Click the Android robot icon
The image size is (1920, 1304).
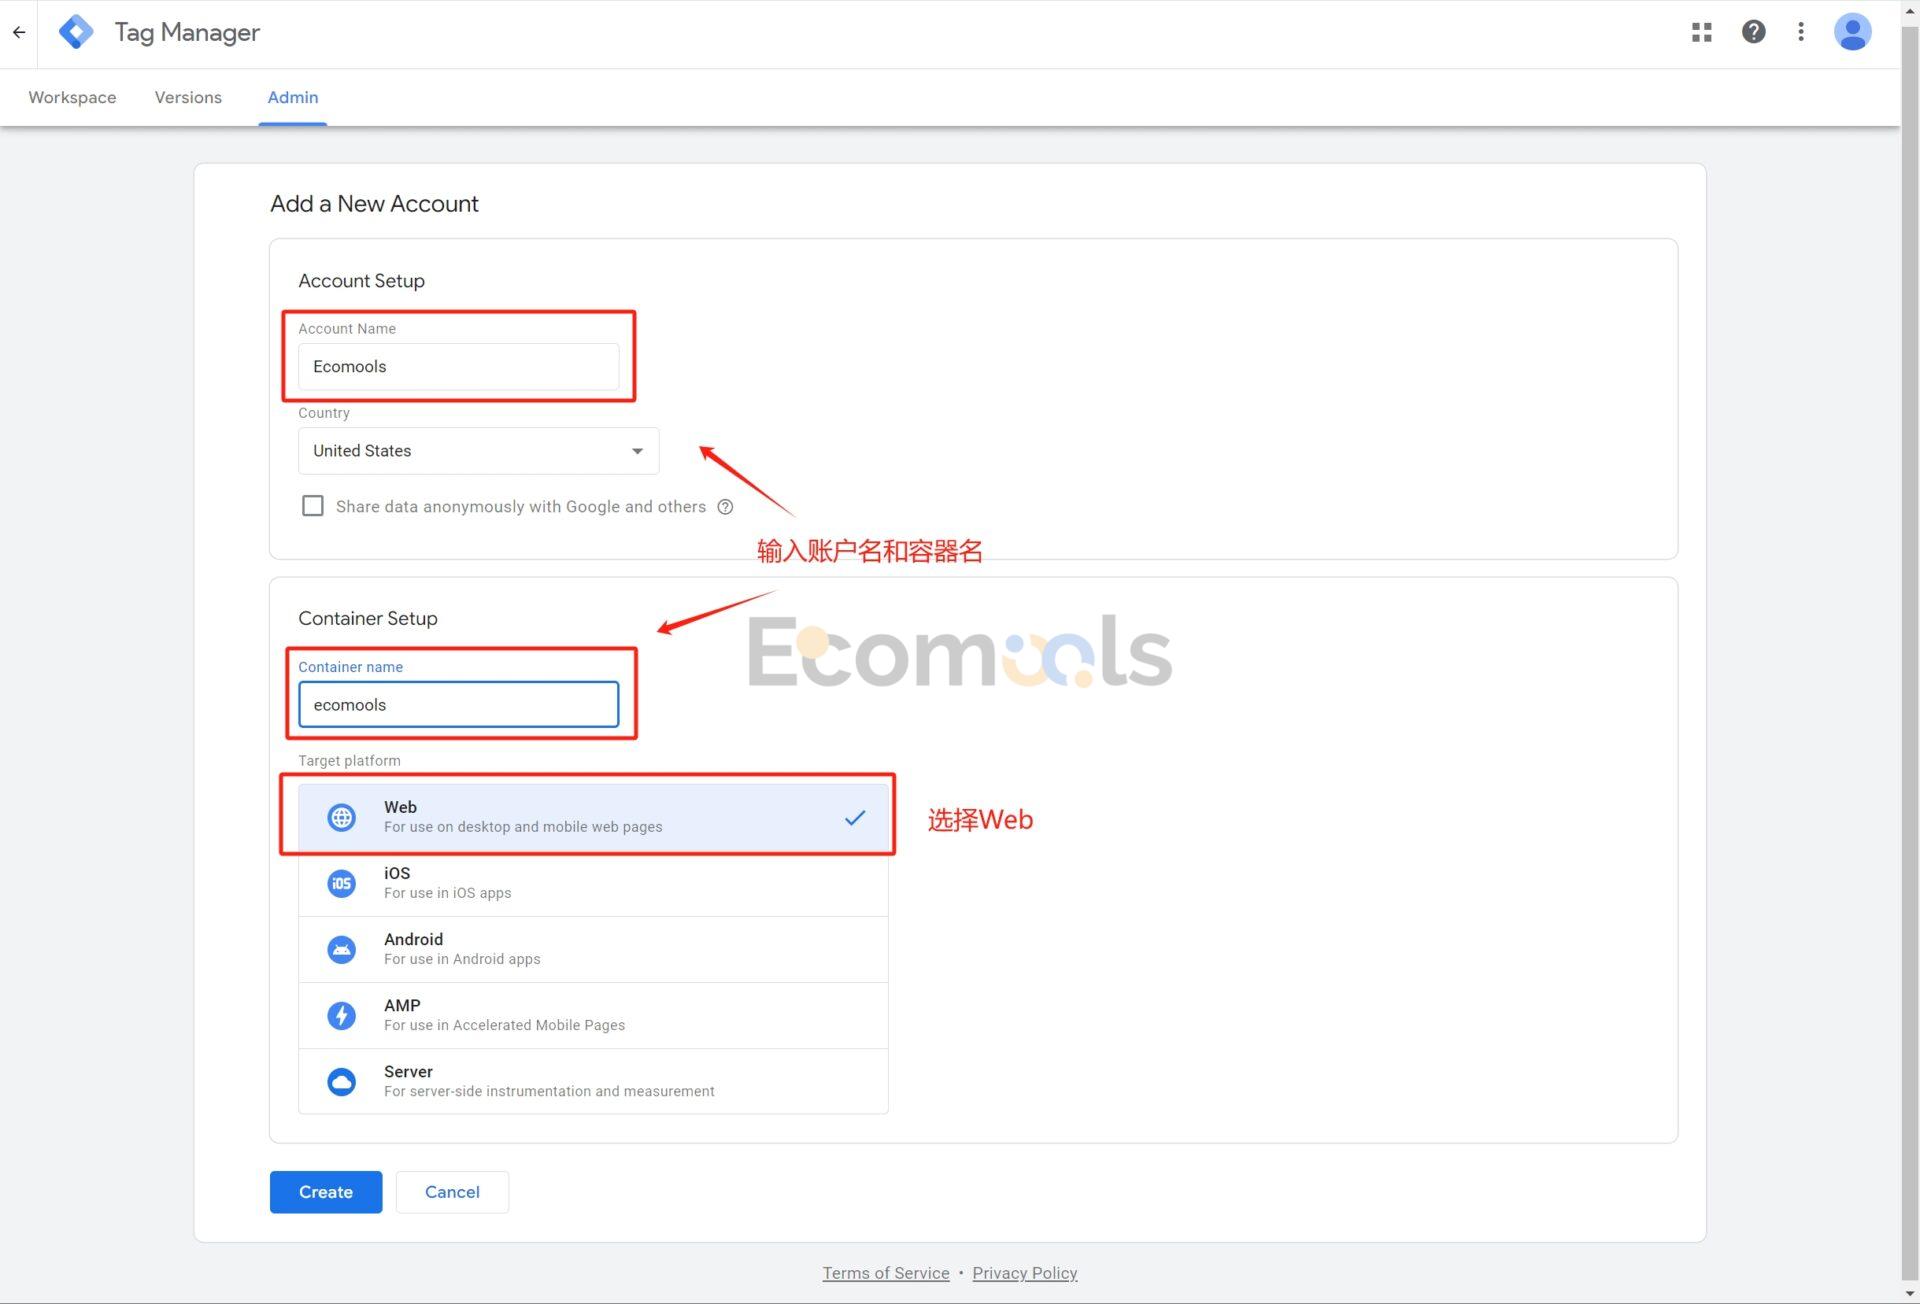[341, 949]
